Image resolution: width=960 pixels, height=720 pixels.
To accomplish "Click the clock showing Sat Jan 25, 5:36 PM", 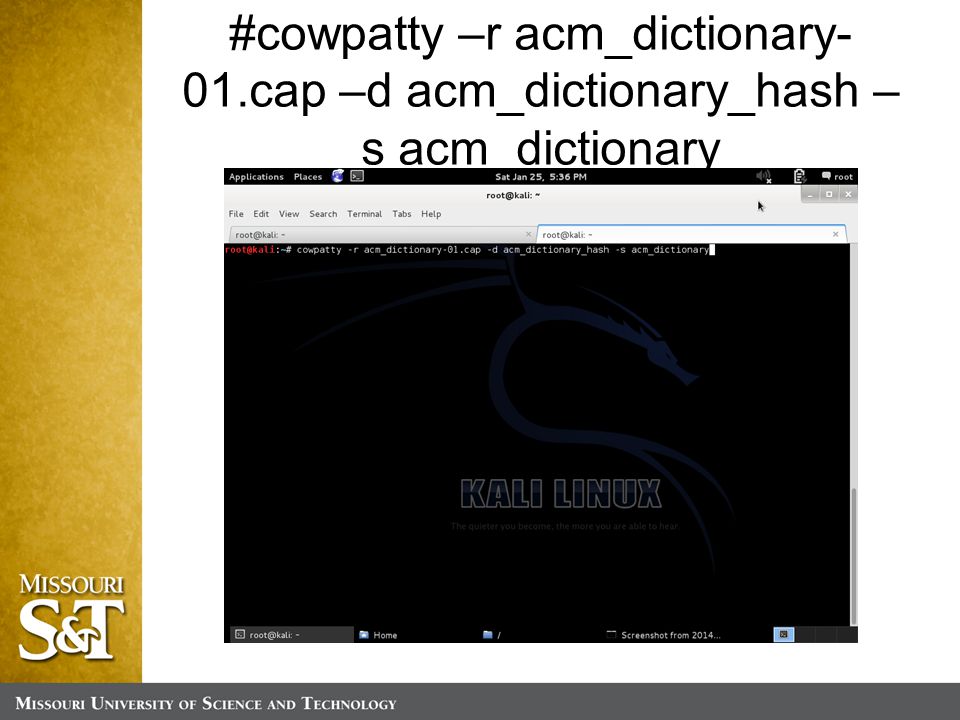I will (541, 177).
